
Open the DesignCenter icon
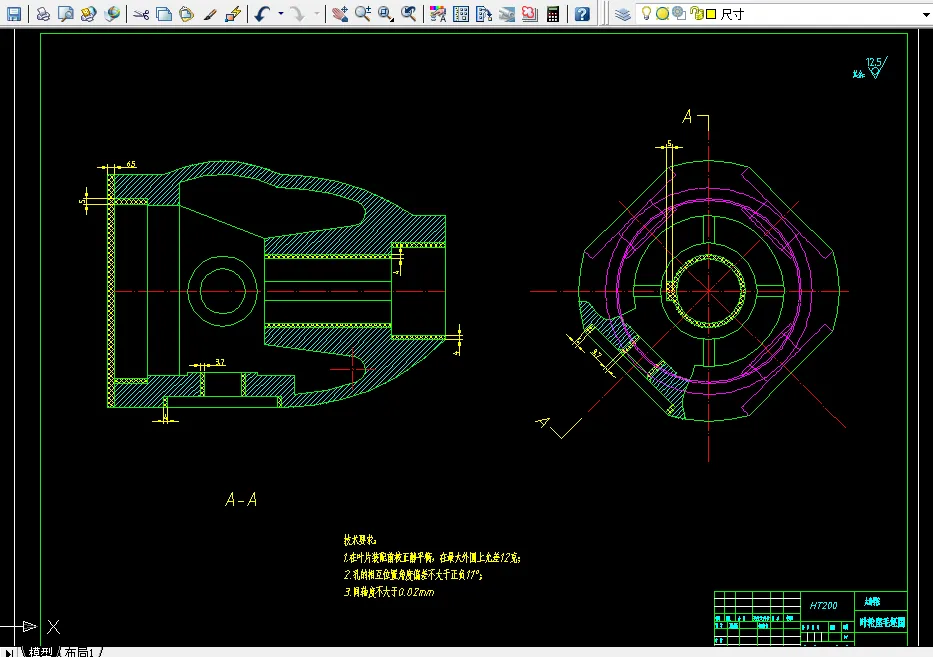pyautogui.click(x=461, y=14)
